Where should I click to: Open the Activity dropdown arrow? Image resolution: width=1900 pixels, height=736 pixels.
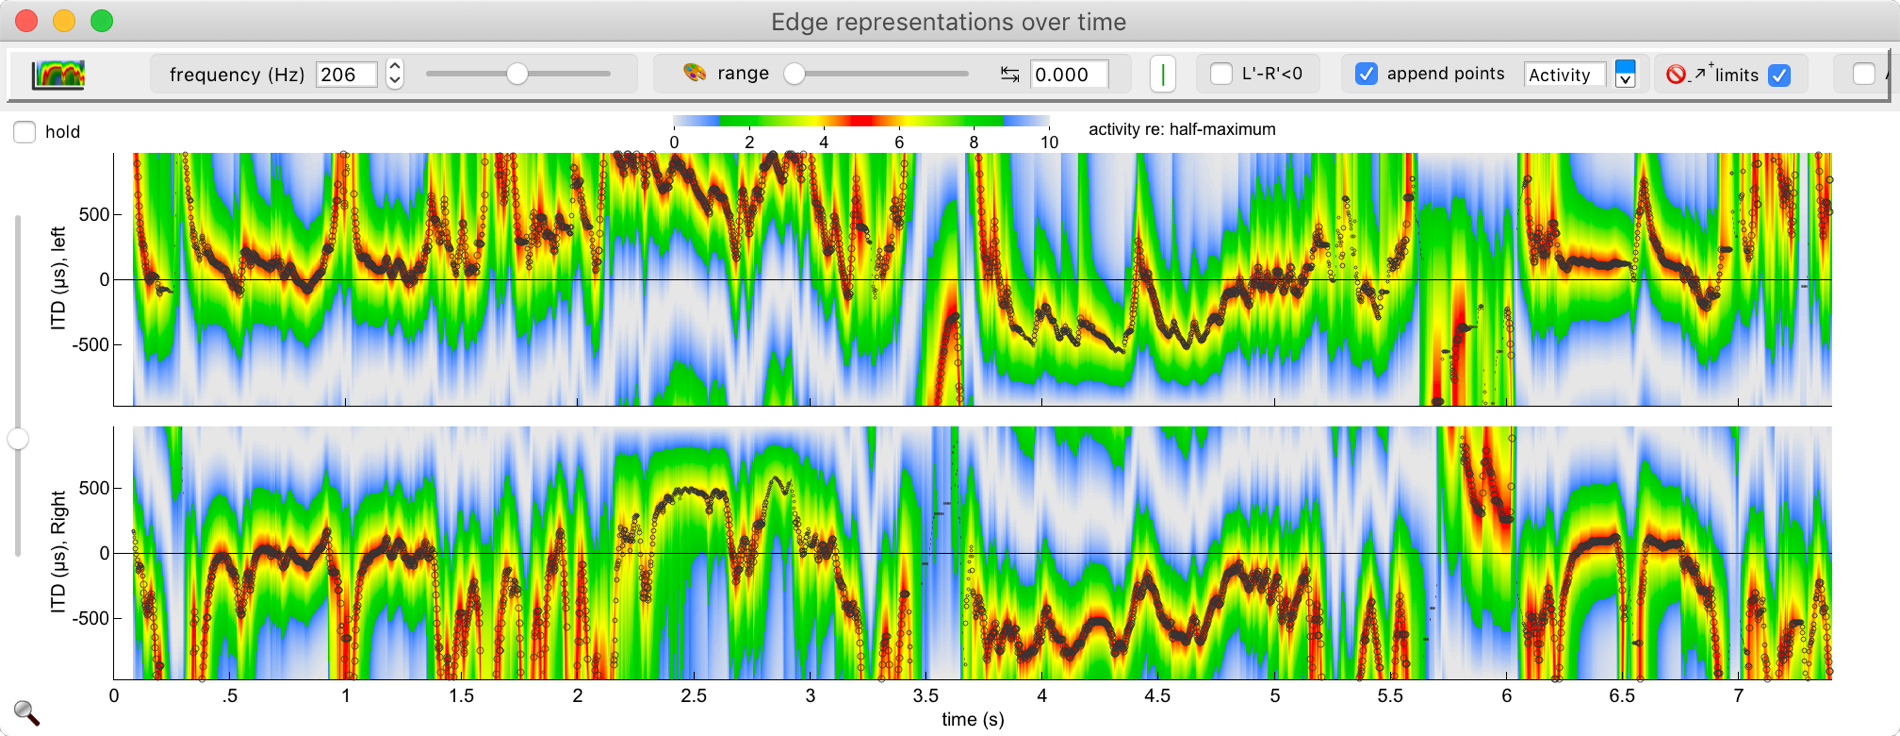[x=1625, y=74]
